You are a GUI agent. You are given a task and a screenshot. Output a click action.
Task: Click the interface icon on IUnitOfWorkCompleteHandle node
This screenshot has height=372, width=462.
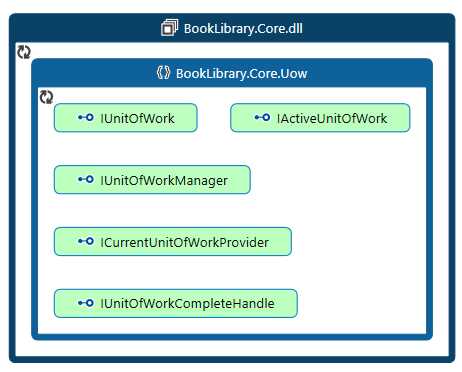[x=86, y=303]
